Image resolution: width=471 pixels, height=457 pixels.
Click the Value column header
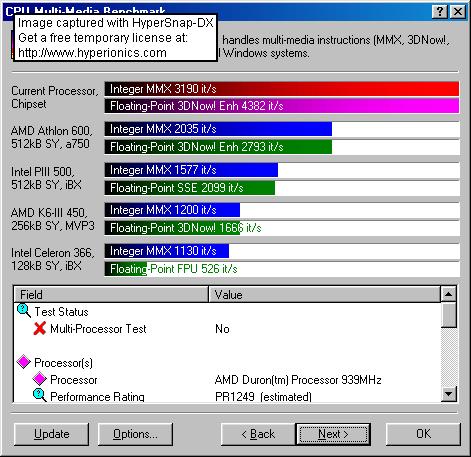click(324, 294)
